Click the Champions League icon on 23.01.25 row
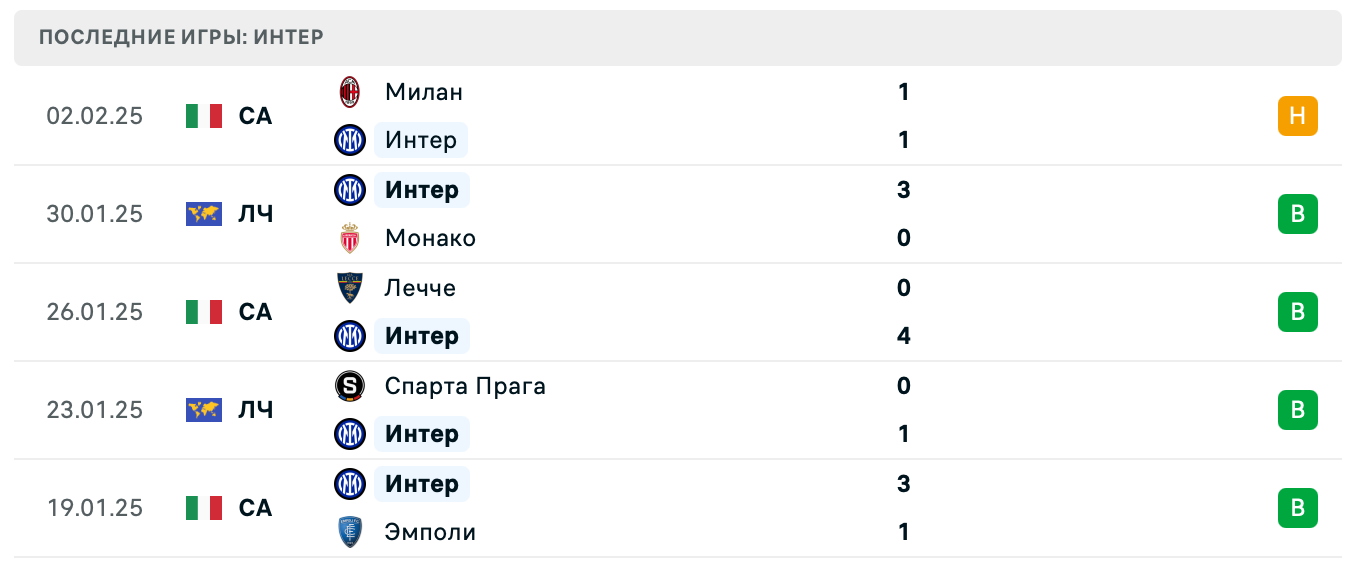Viewport: 1354px width, 562px height. 204,410
